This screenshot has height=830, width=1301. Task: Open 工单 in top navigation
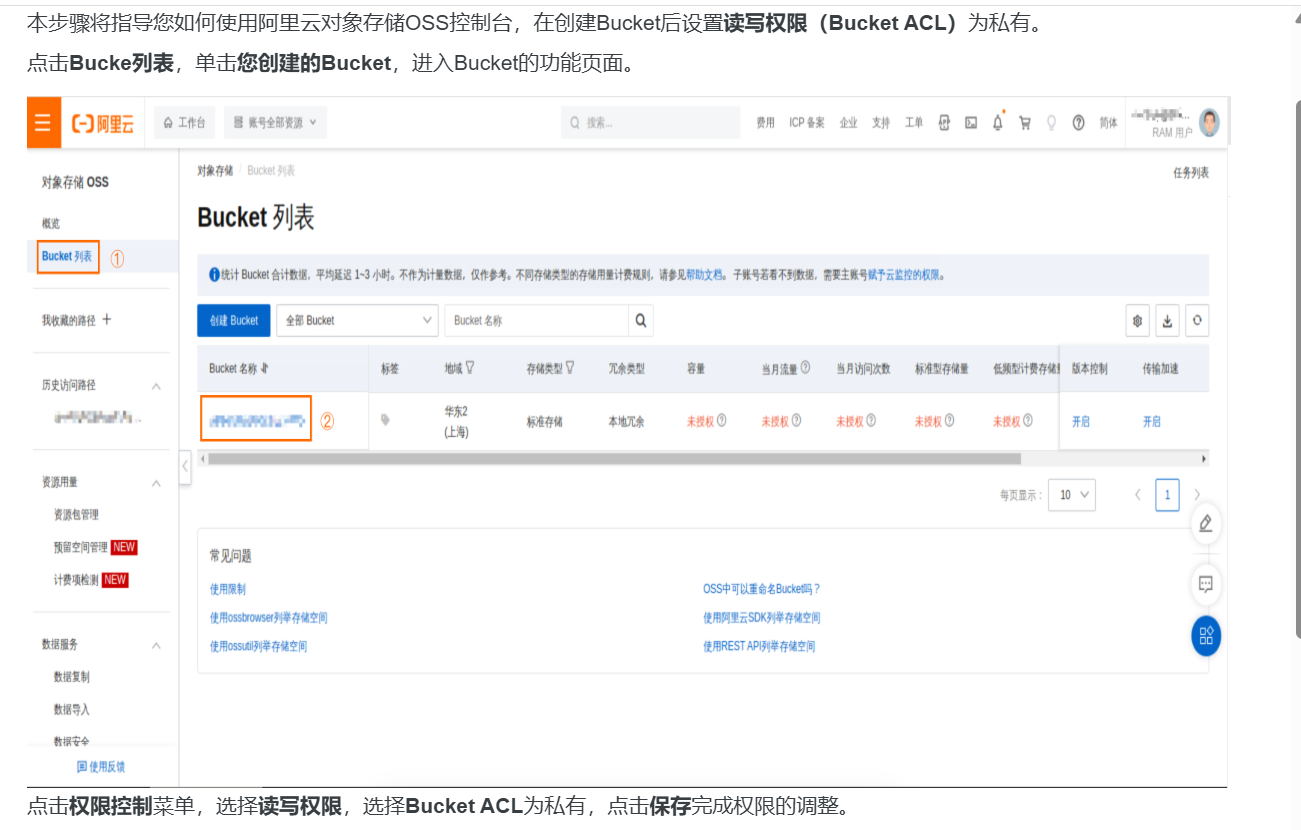tap(914, 123)
